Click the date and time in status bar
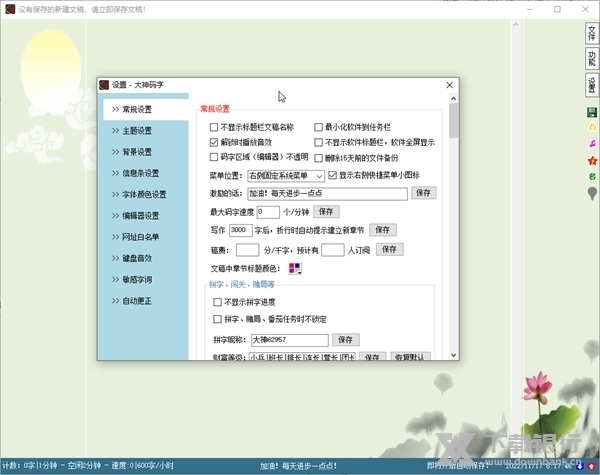The height and width of the screenshot is (475, 600). tap(539, 466)
